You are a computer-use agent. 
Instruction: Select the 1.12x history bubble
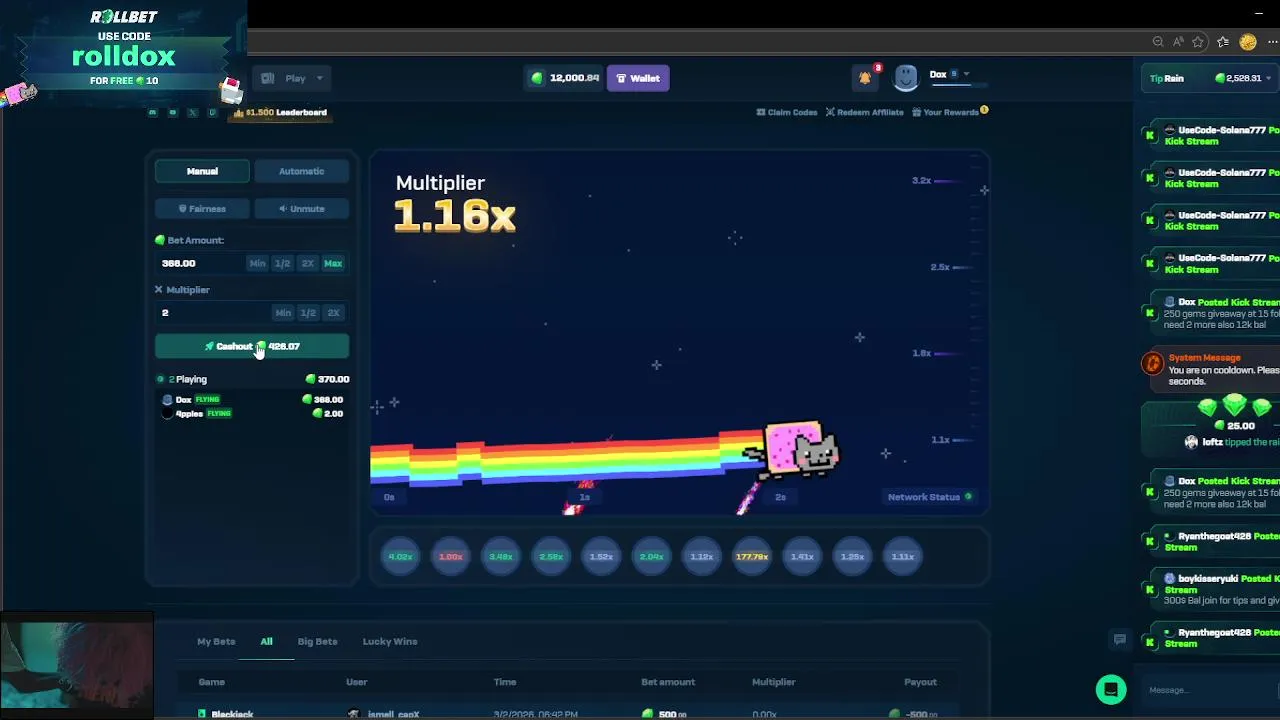(x=701, y=556)
